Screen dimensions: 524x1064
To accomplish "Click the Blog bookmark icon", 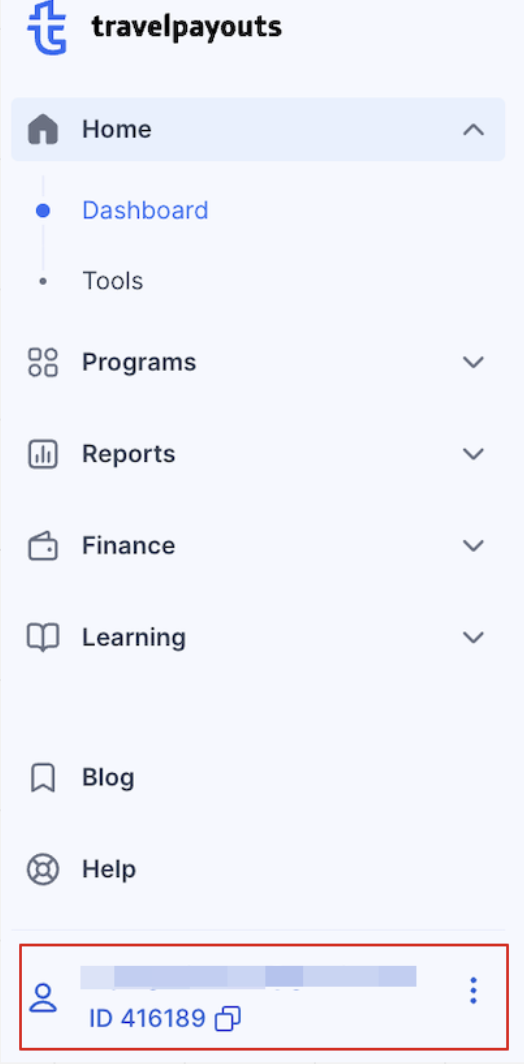I will pos(43,778).
